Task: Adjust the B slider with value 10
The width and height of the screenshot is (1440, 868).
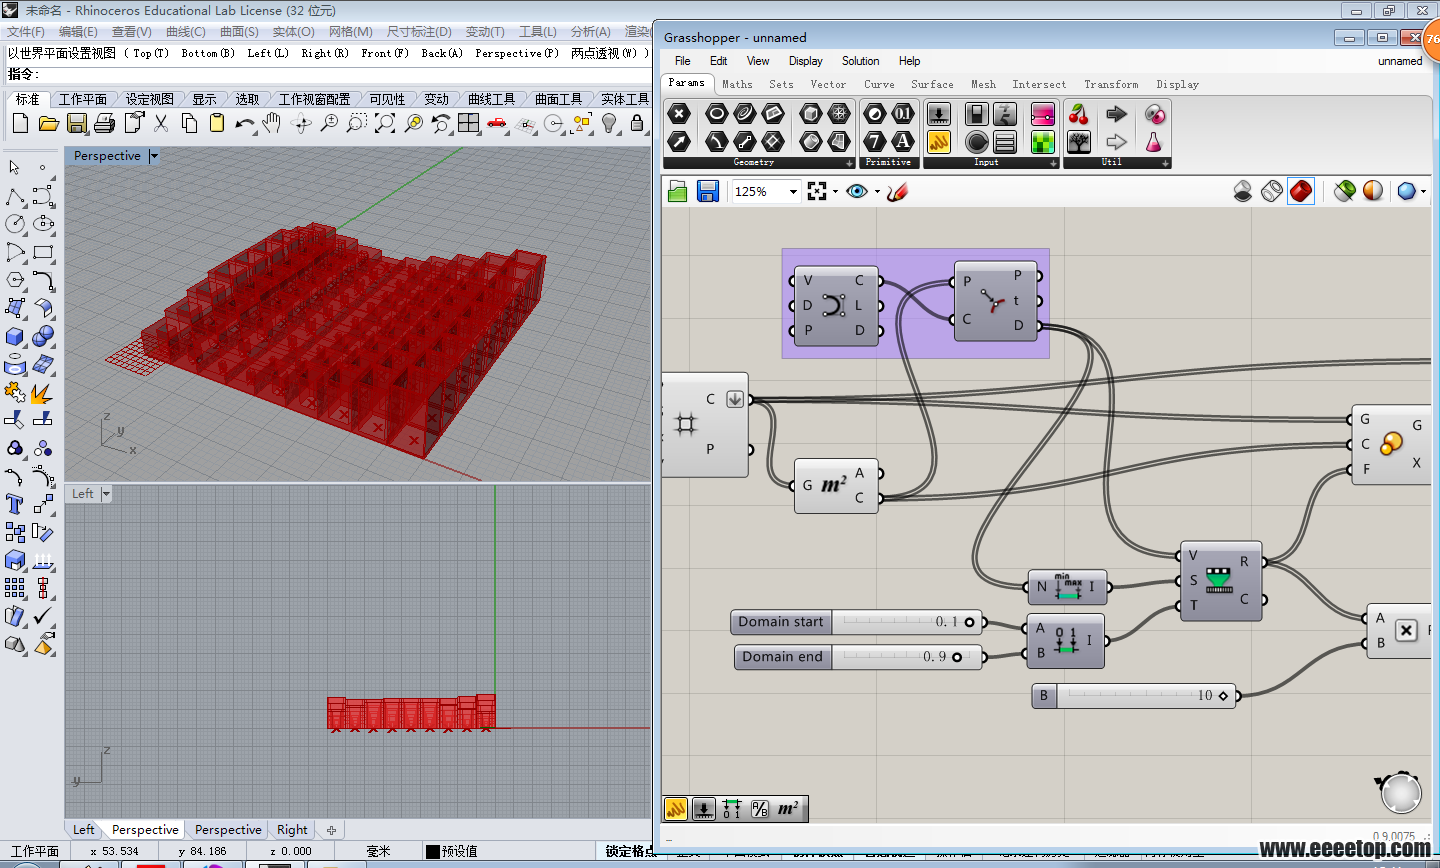Action: coord(1134,695)
